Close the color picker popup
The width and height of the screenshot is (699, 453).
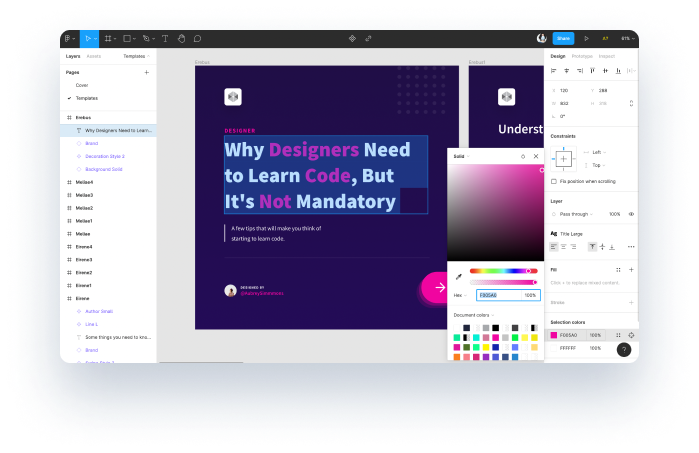point(536,156)
